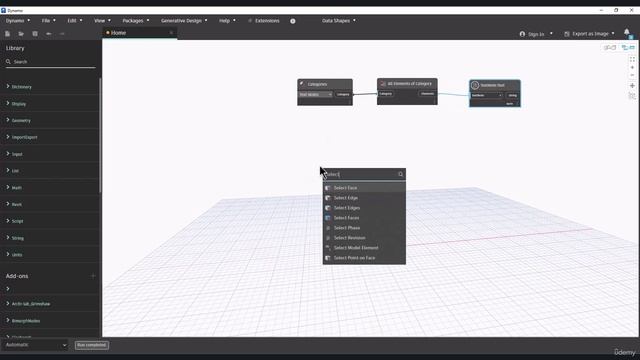Click the pan mode cross icon
This screenshot has width=640, height=360.
point(632,86)
